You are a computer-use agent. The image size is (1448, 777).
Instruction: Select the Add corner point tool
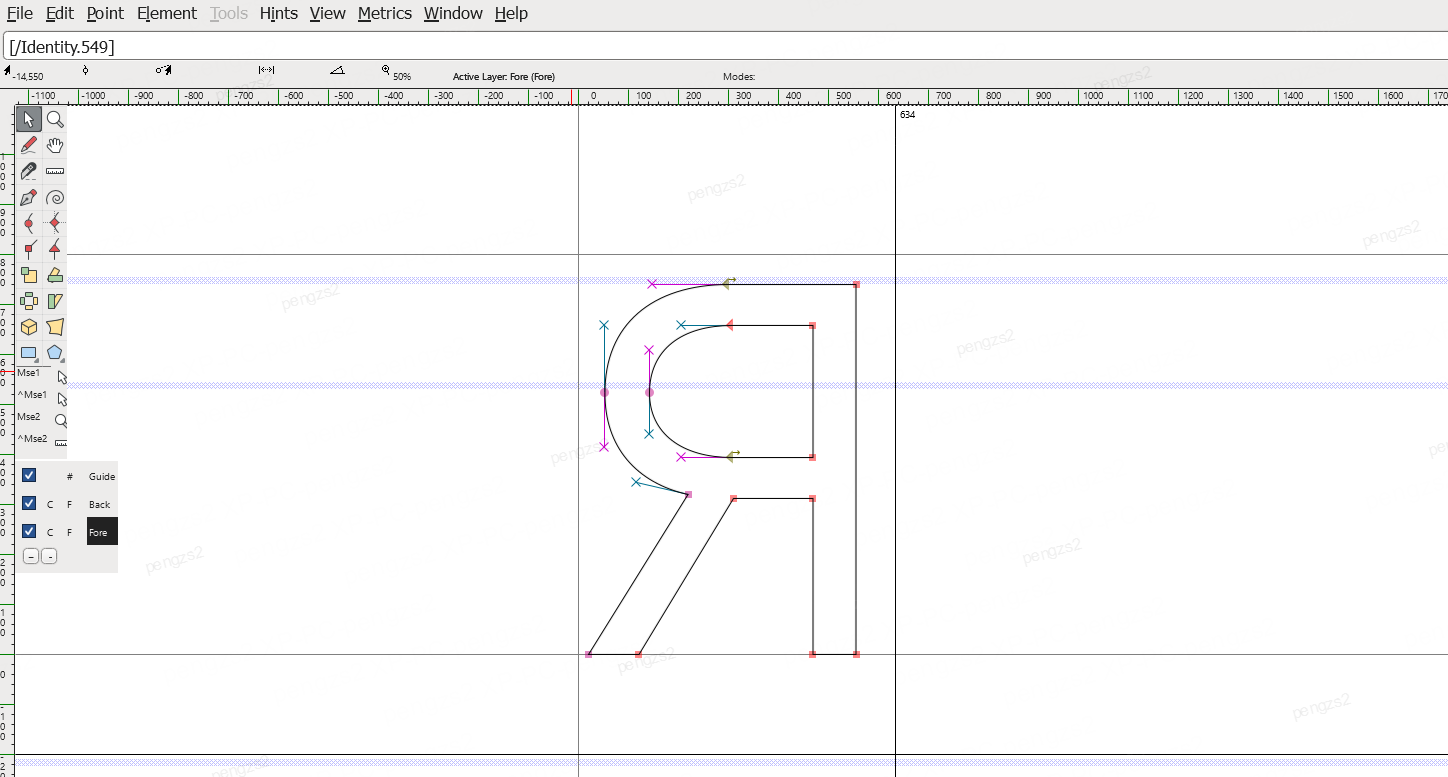(29, 249)
